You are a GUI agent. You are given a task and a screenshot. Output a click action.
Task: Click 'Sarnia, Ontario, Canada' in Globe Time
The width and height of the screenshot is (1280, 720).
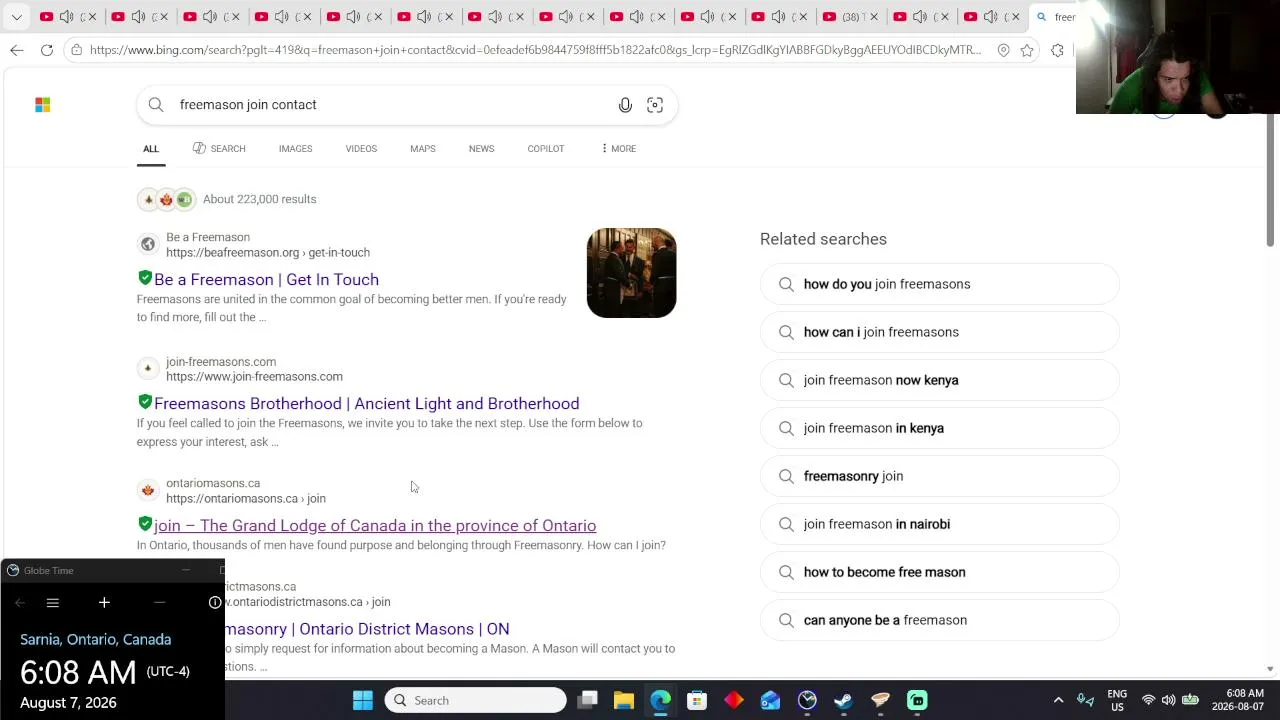pyautogui.click(x=96, y=640)
